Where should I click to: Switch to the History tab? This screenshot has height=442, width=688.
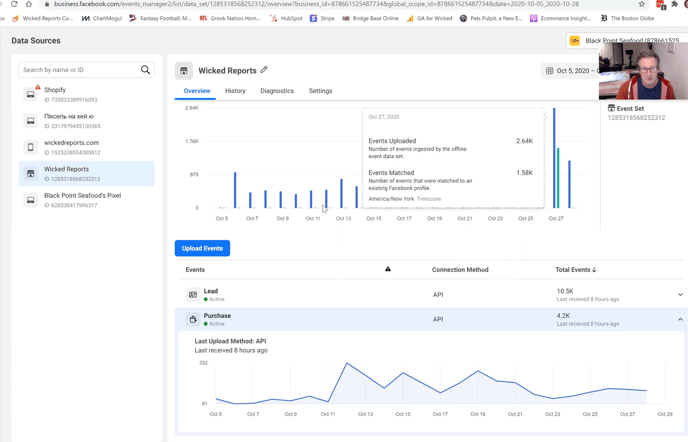[235, 91]
